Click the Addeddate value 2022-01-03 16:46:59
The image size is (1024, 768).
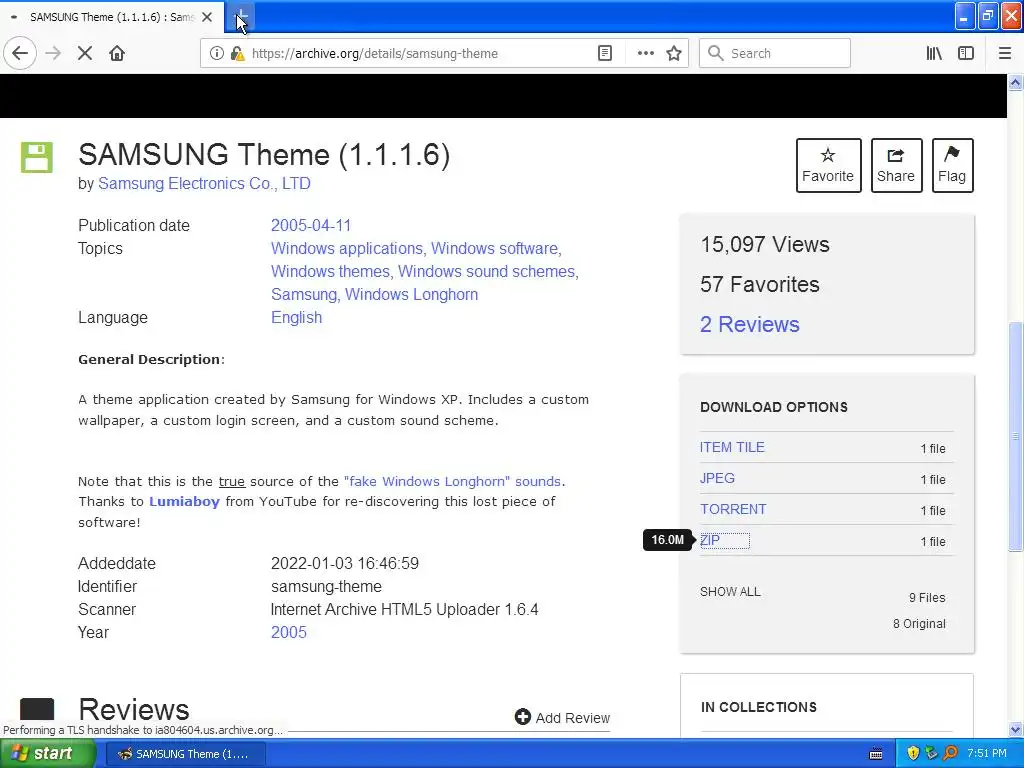345,563
